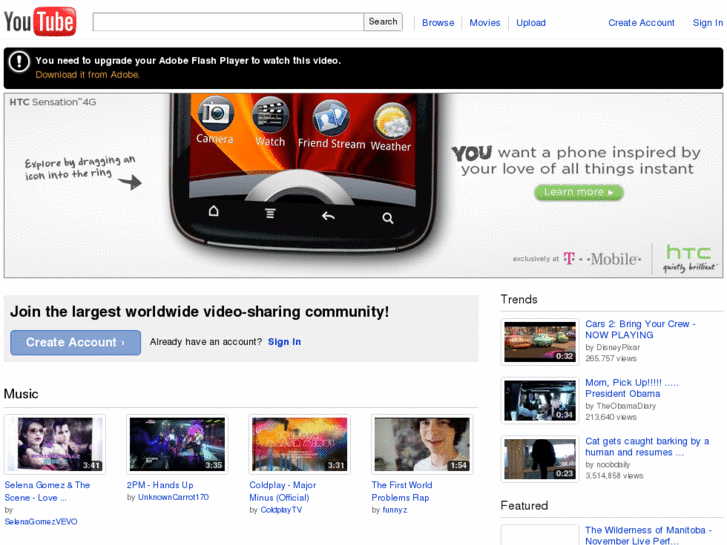Click the phone's unlock ring graphic
This screenshot has width=727, height=545.
(x=300, y=186)
